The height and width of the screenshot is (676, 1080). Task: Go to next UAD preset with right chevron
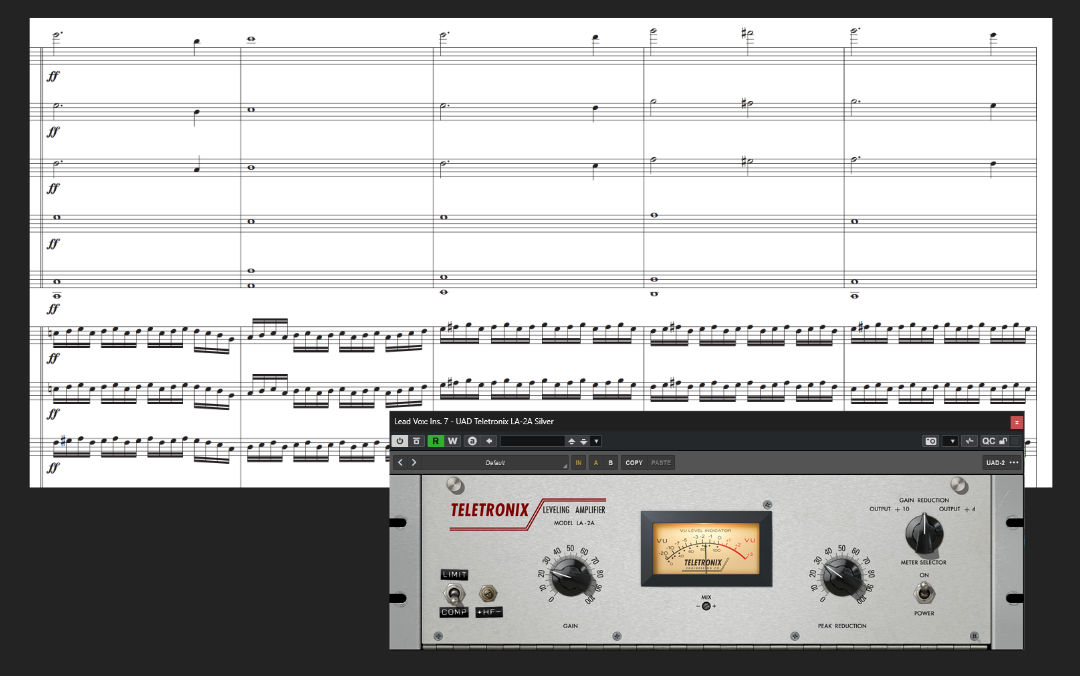pyautogui.click(x=413, y=462)
